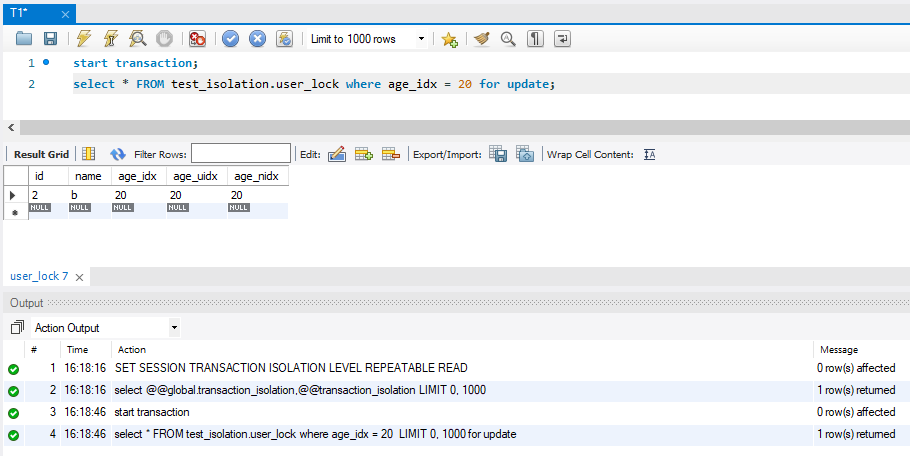
Task: Toggle invisible characters pilcrow icon
Action: click(x=535, y=39)
